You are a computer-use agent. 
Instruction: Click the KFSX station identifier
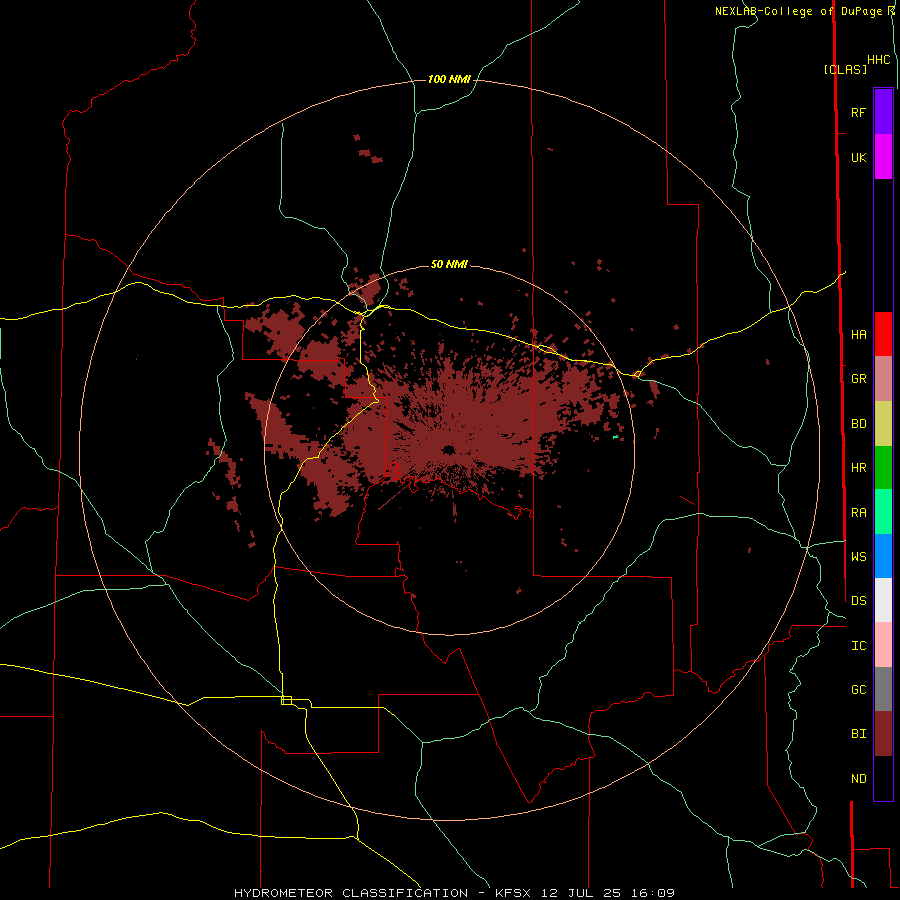point(513,893)
